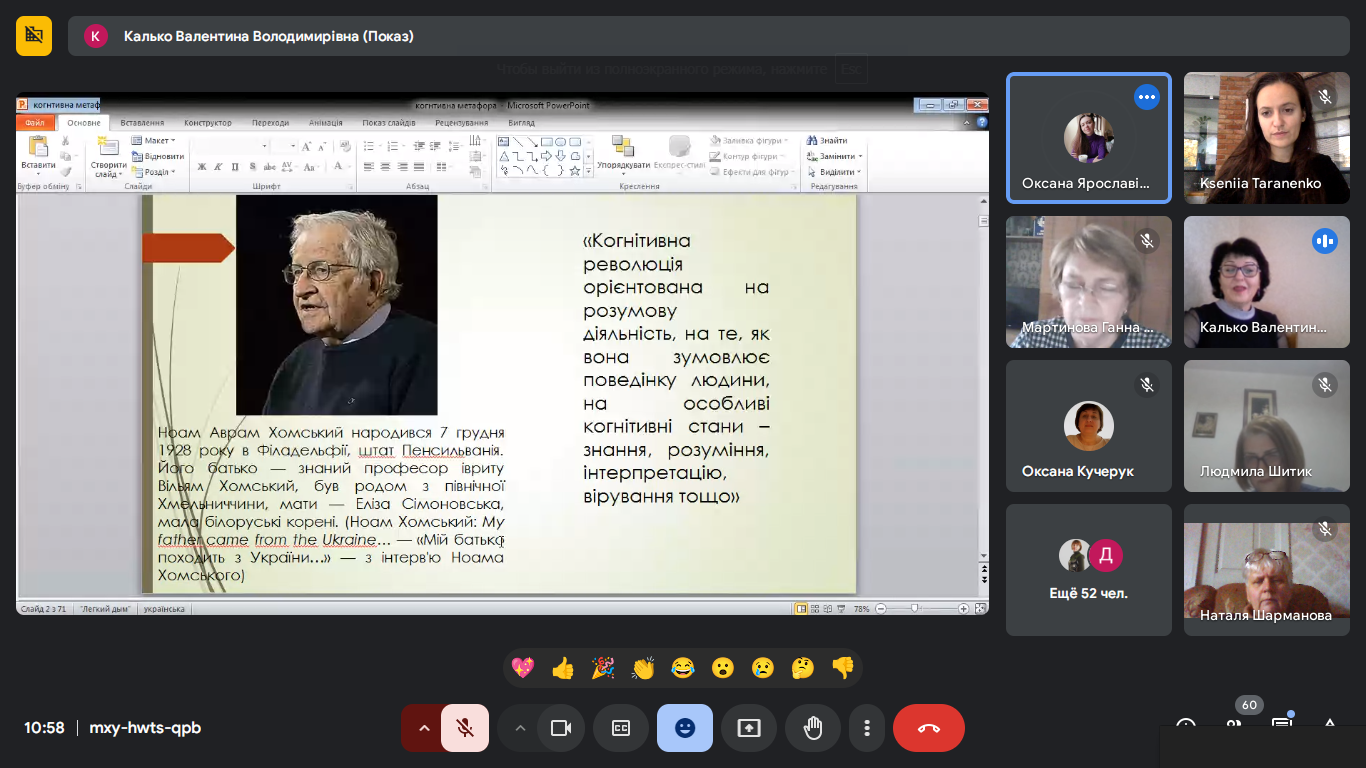
Task: Open the Показ слайдів ribbon tab
Action: tap(389, 123)
